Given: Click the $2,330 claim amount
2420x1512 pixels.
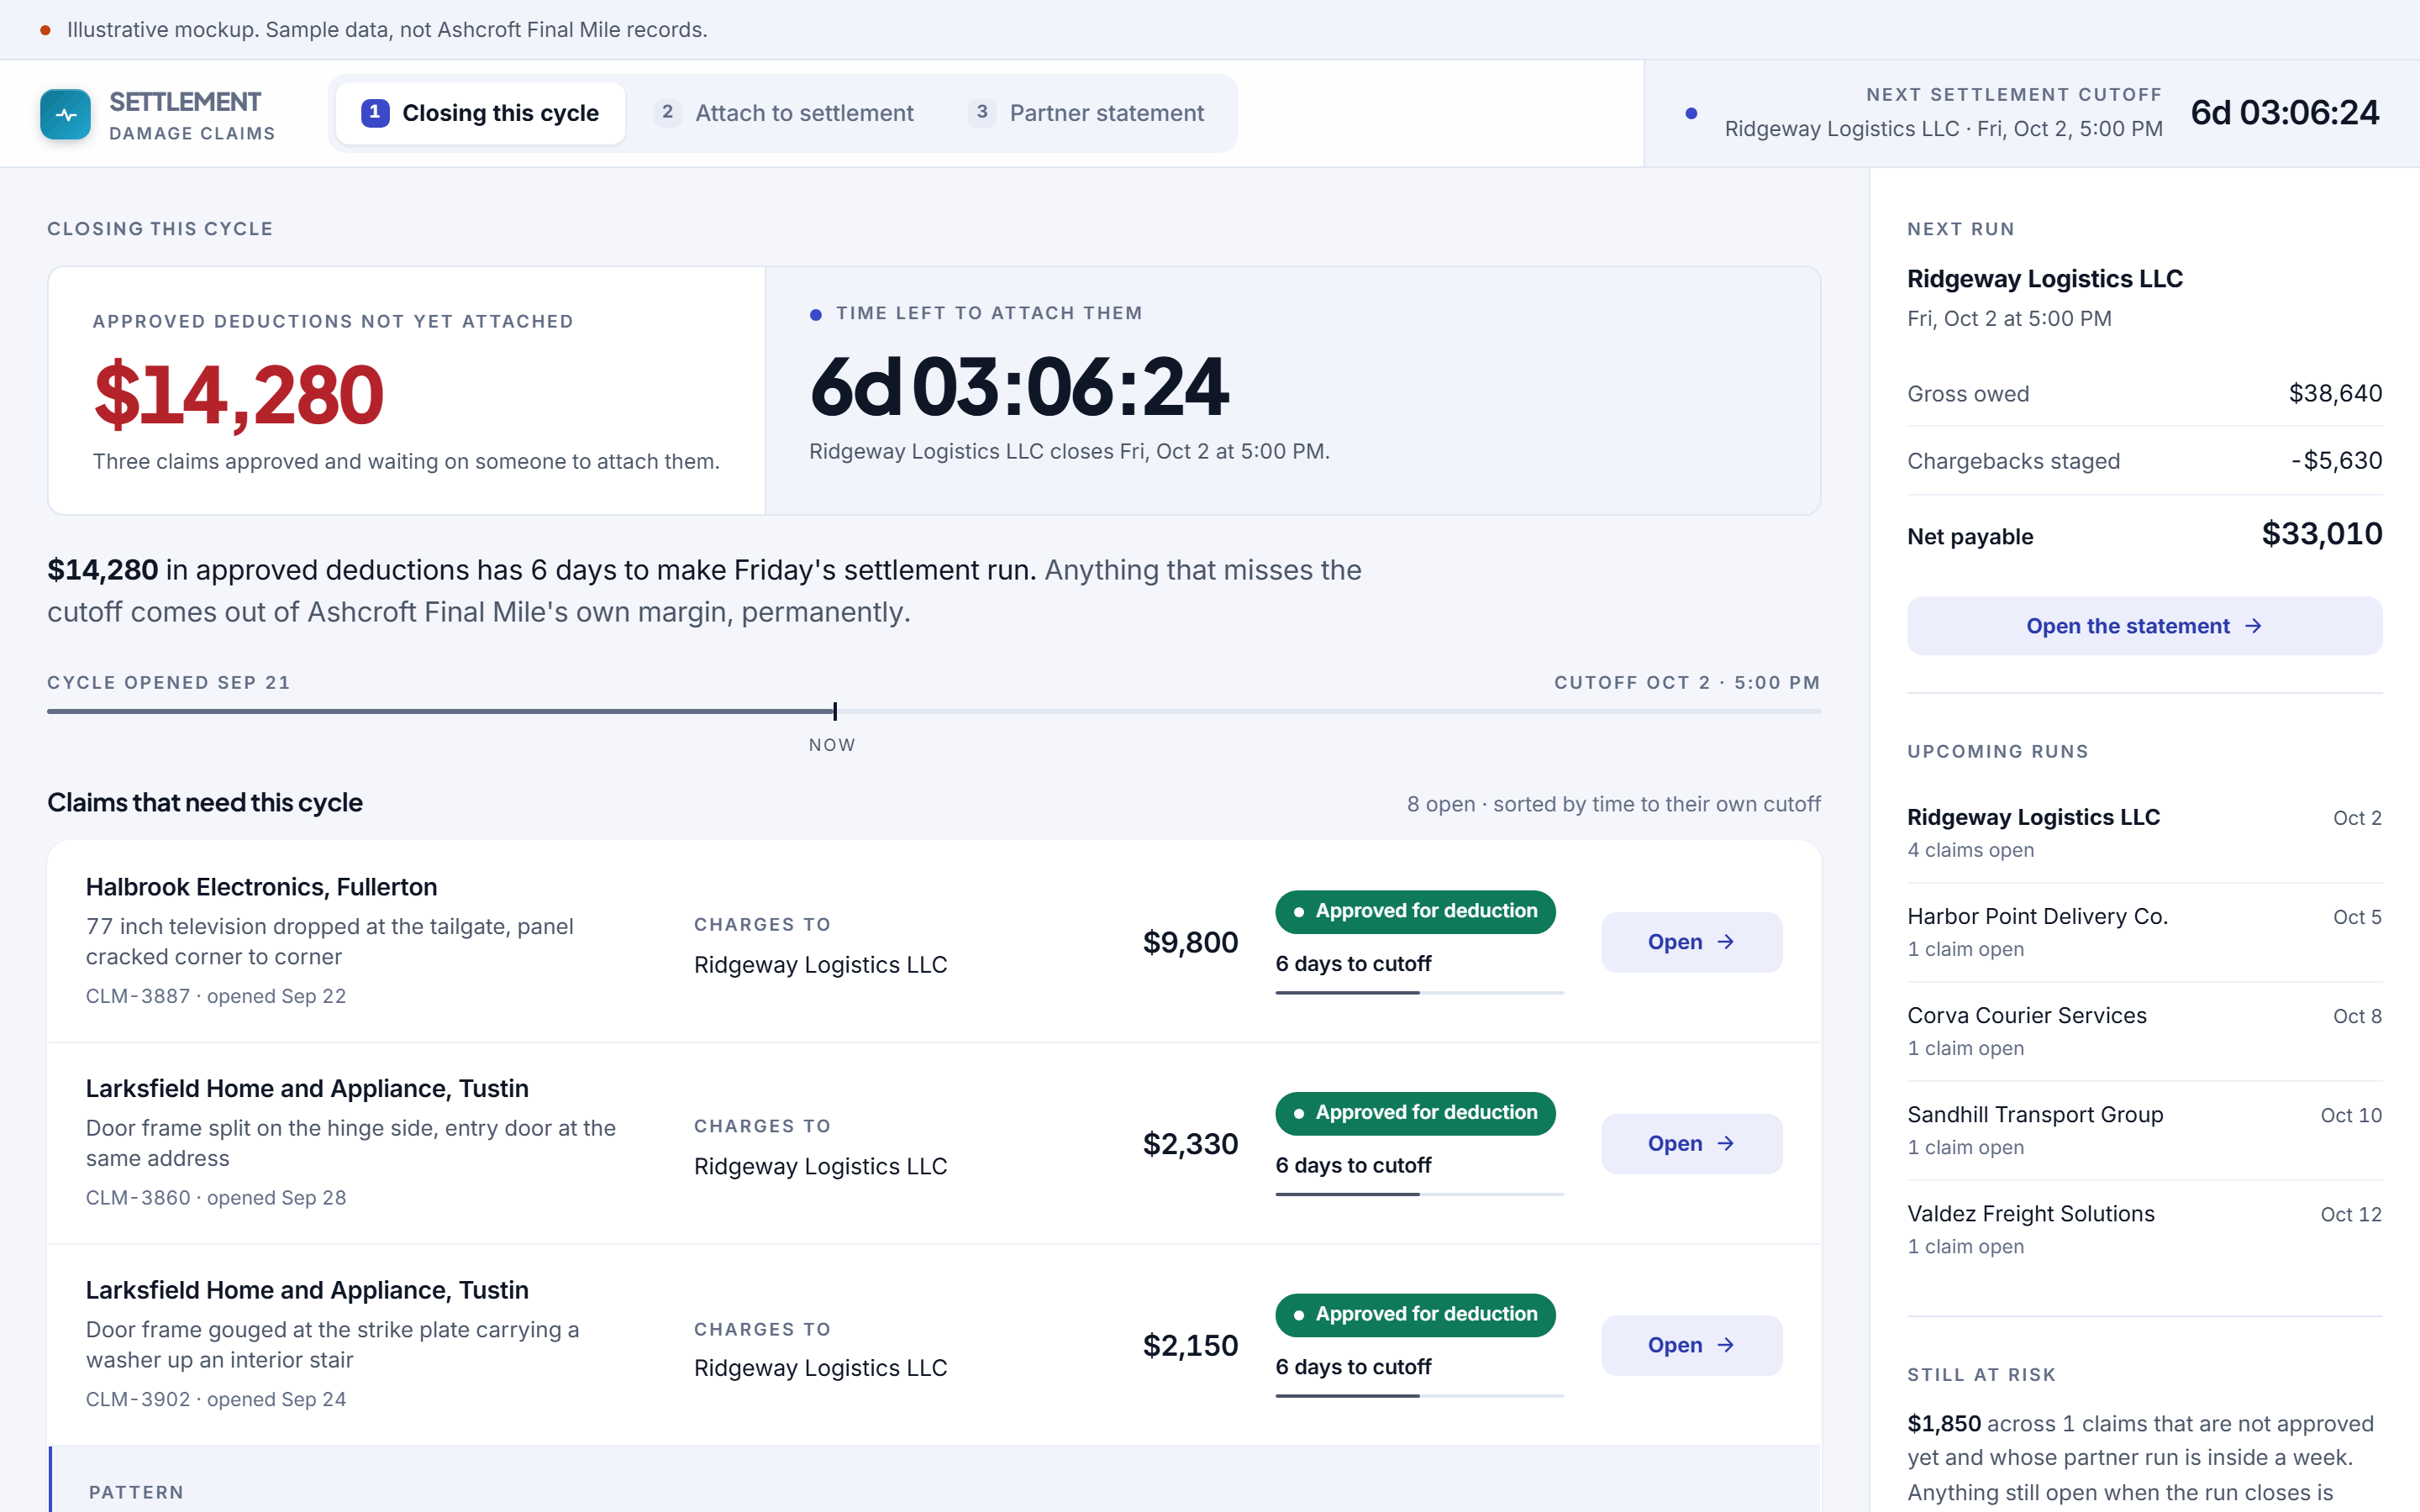Looking at the screenshot, I should coord(1190,1143).
